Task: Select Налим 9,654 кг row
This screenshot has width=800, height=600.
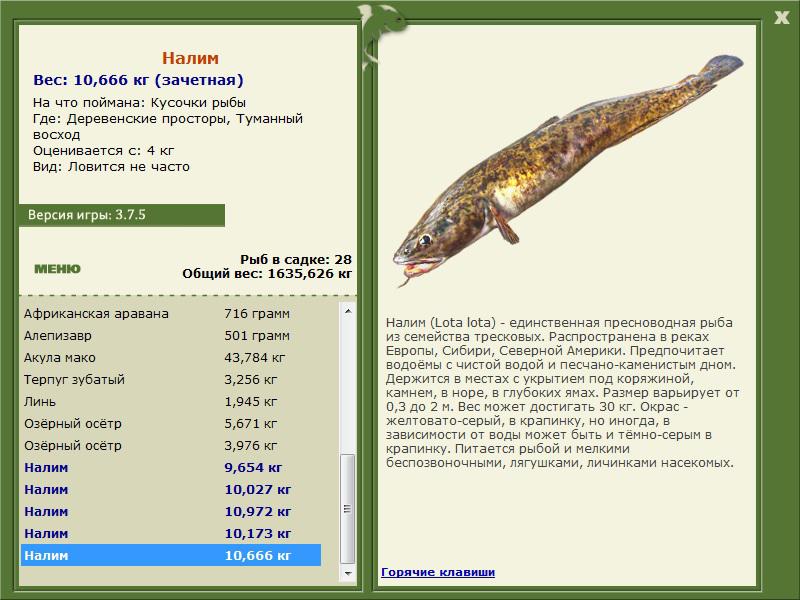Action: pyautogui.click(x=171, y=467)
